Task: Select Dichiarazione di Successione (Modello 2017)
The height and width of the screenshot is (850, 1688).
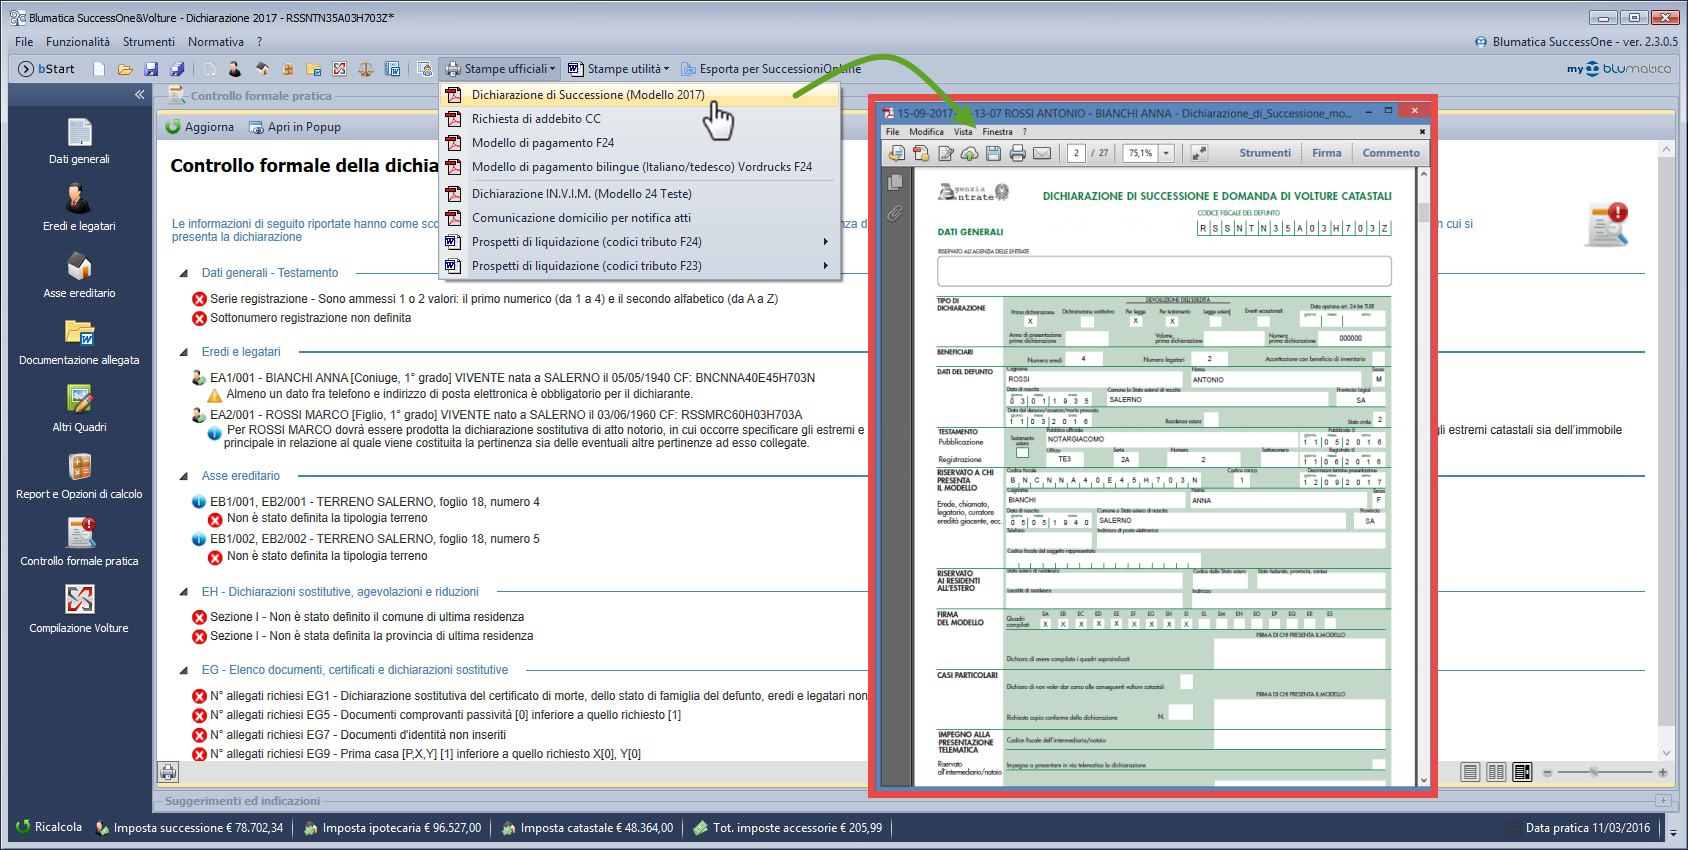Action: click(640, 95)
